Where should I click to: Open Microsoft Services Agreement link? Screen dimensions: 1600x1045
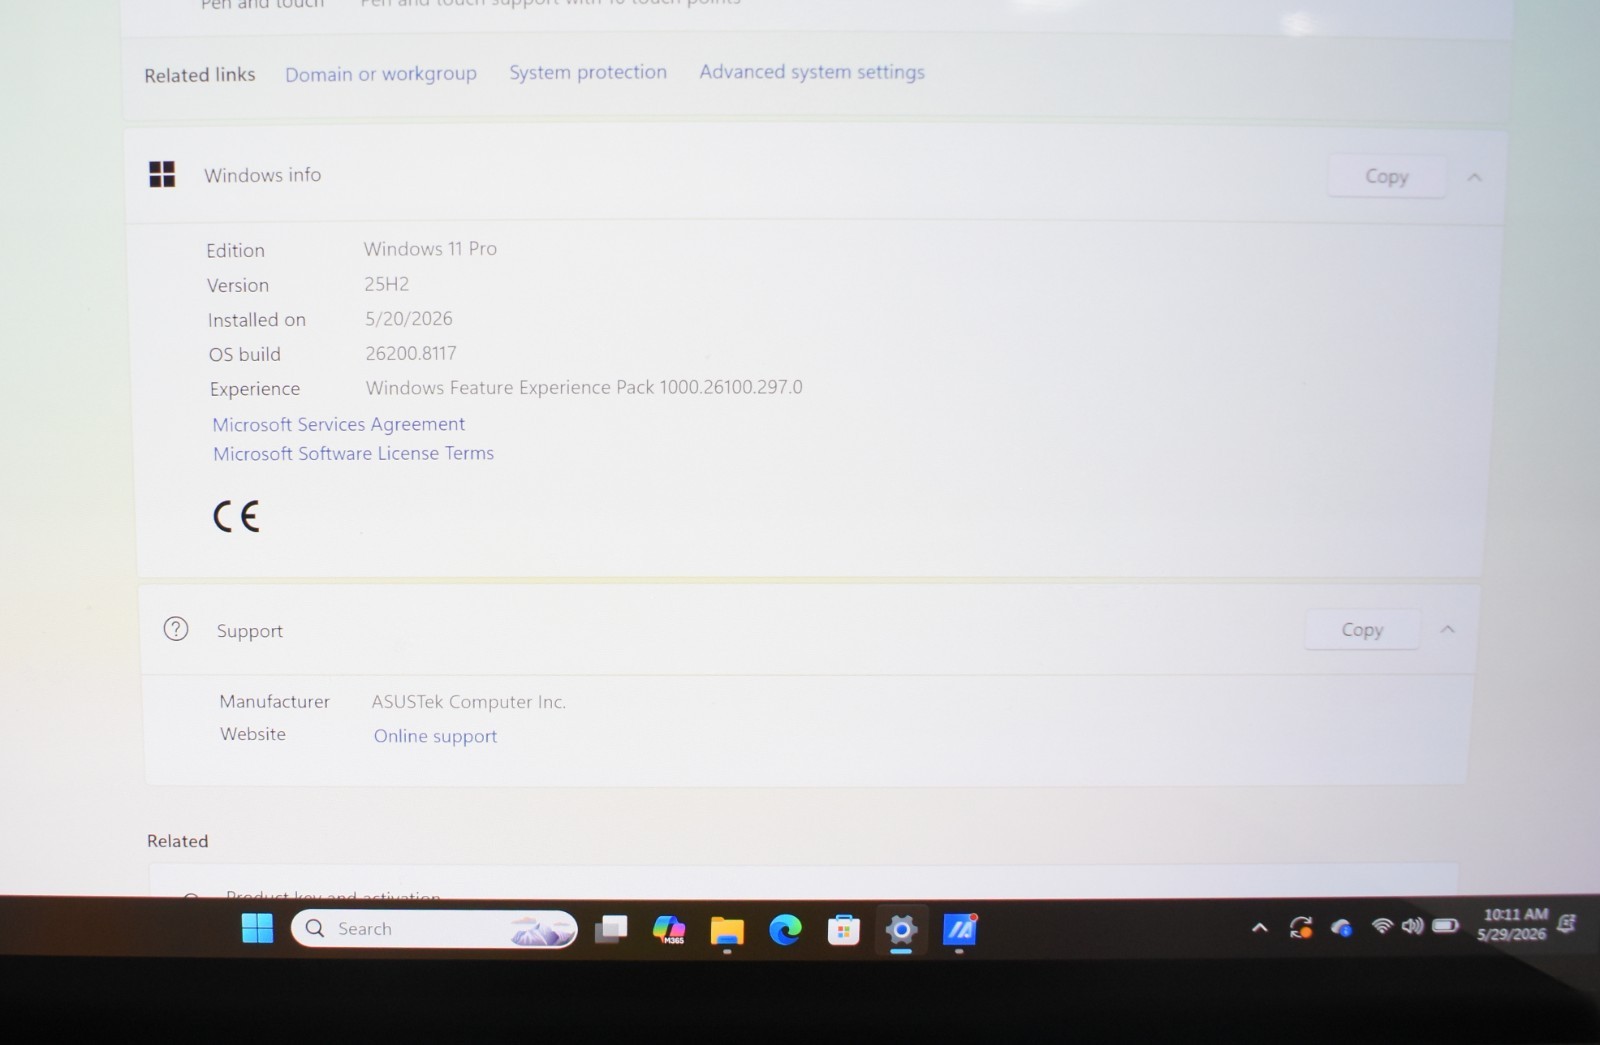pyautogui.click(x=339, y=424)
